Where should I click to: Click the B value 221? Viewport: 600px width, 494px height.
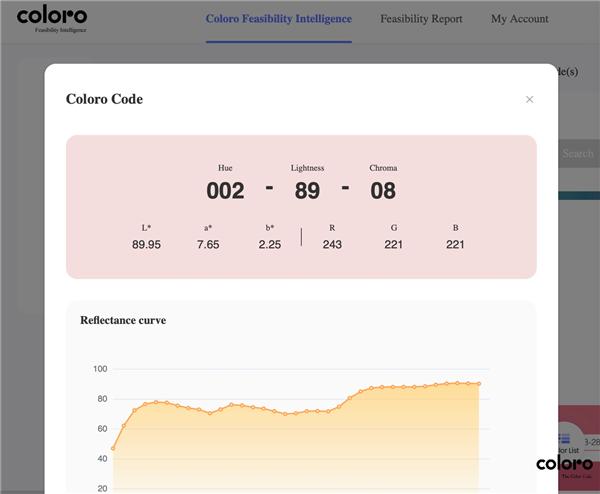point(455,245)
